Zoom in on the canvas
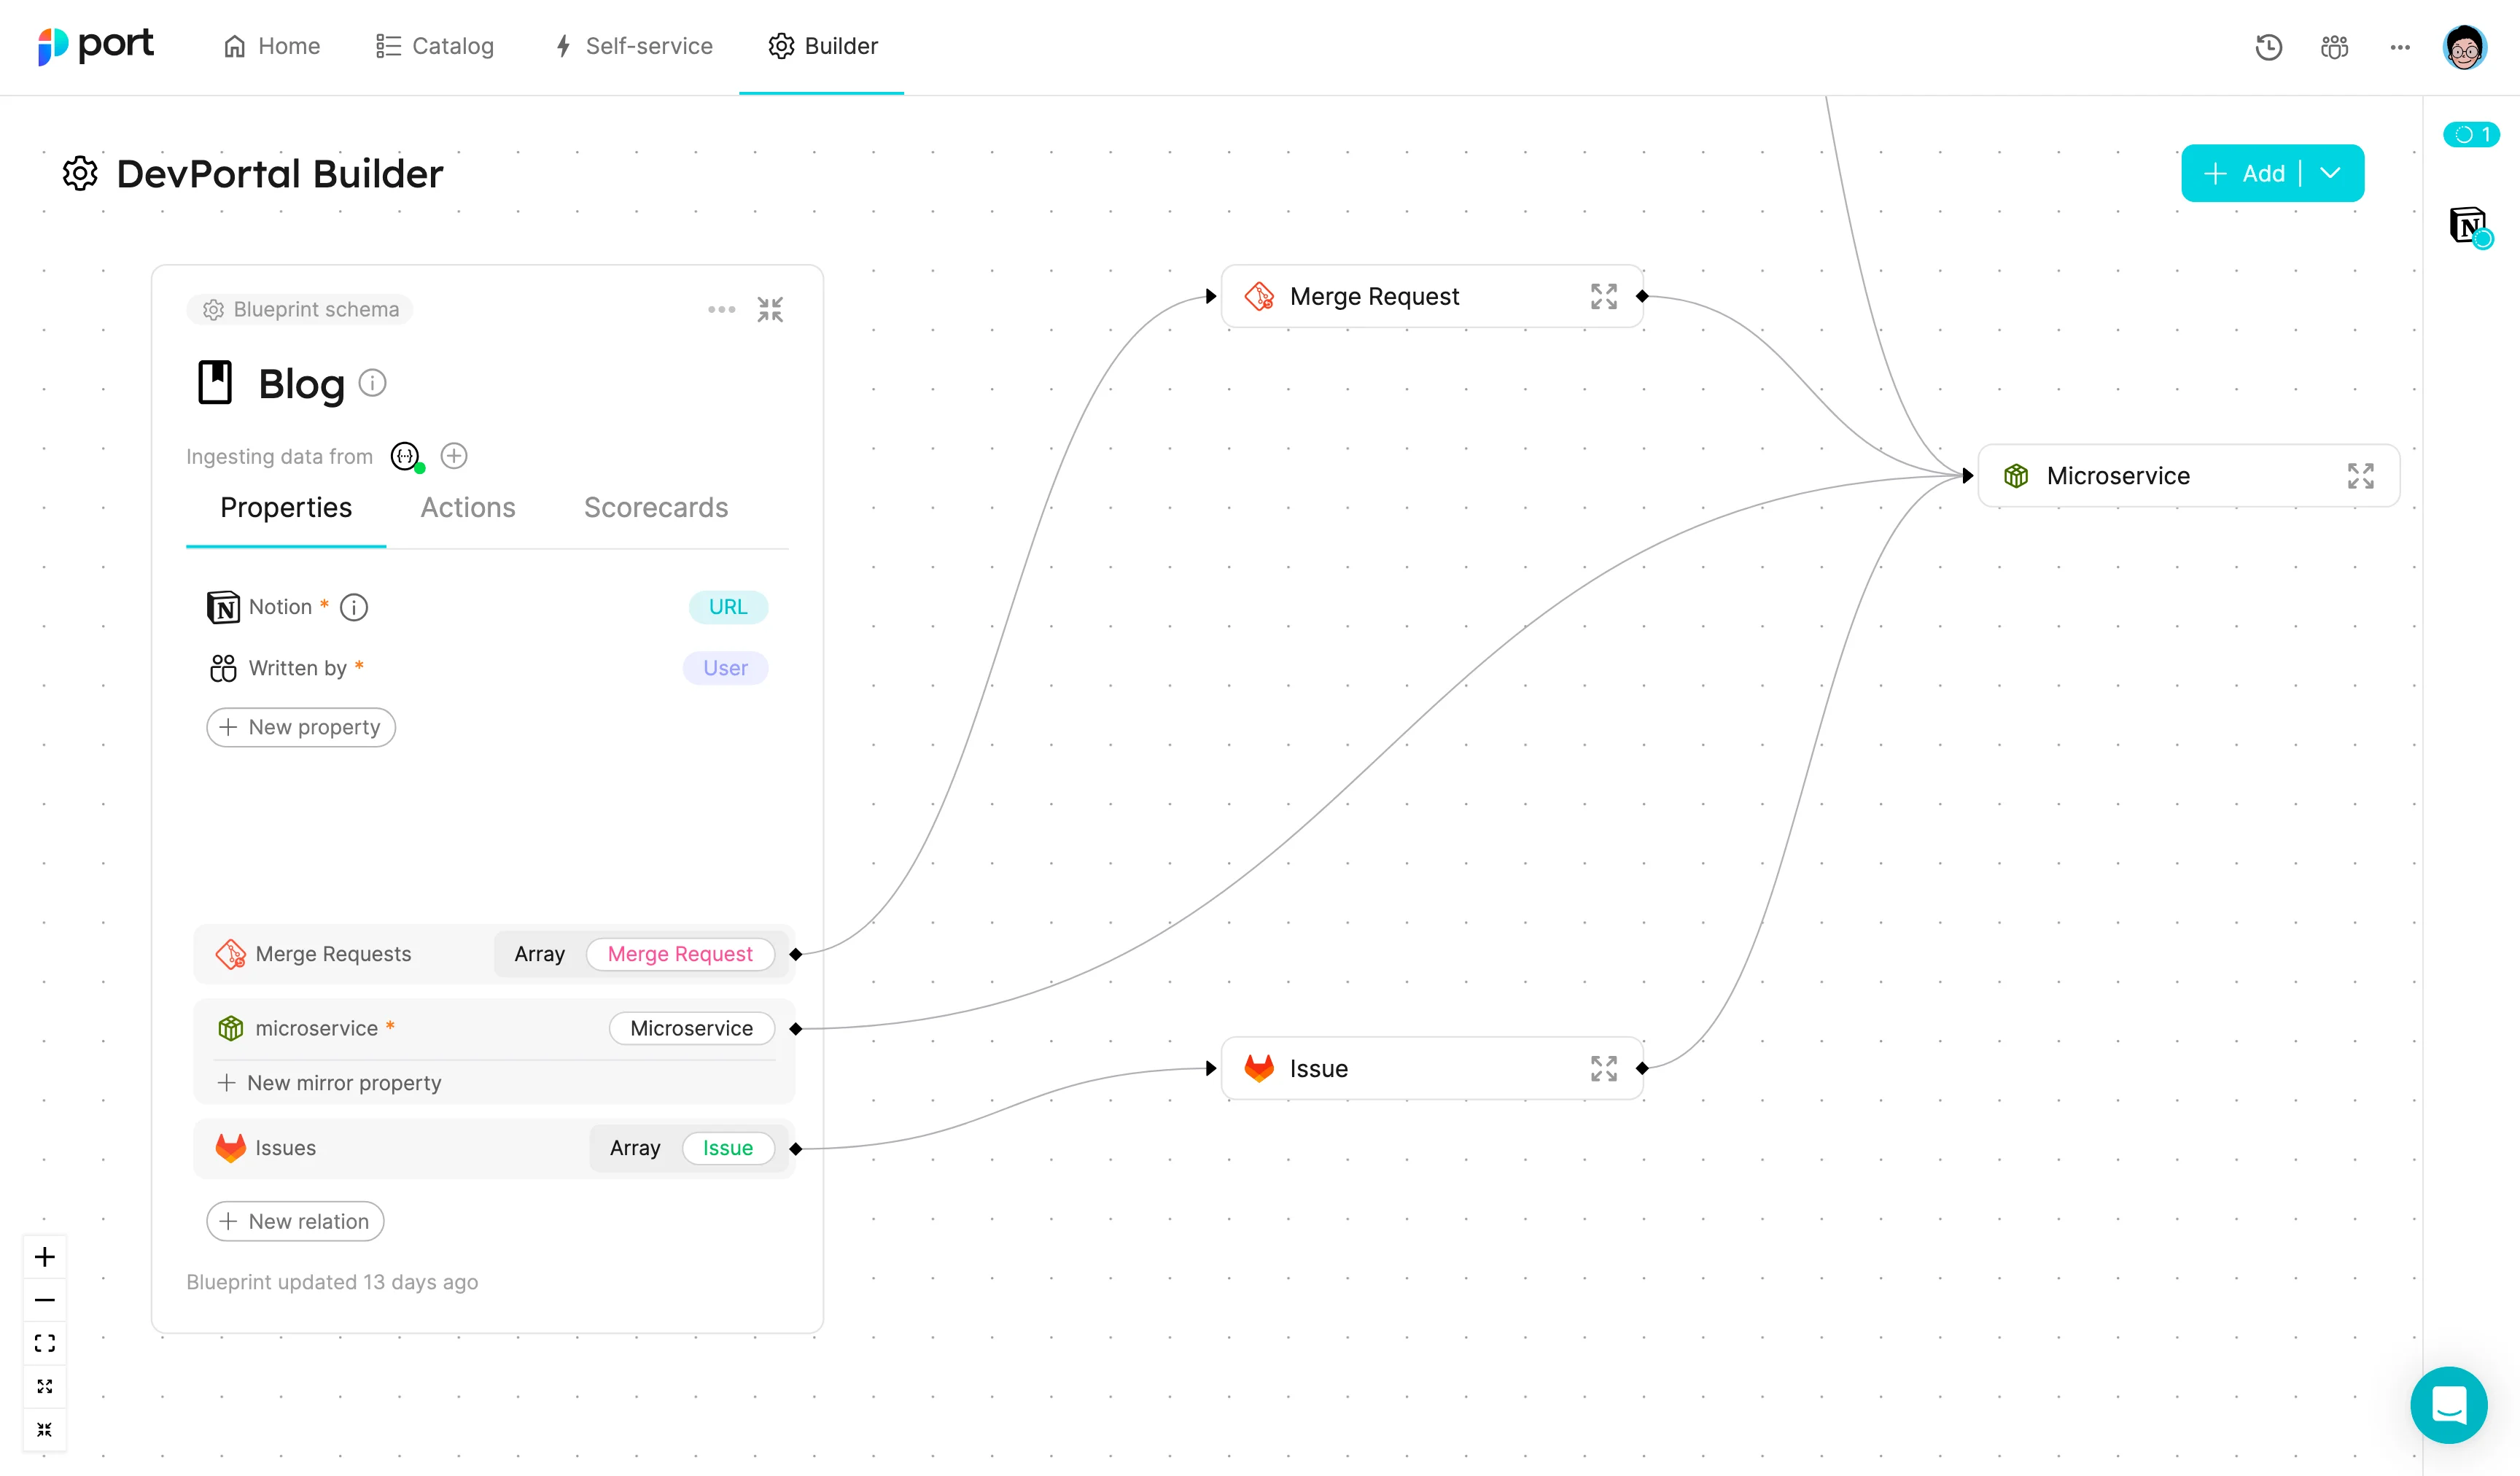Viewport: 2520px width, 1476px height. [45, 1257]
